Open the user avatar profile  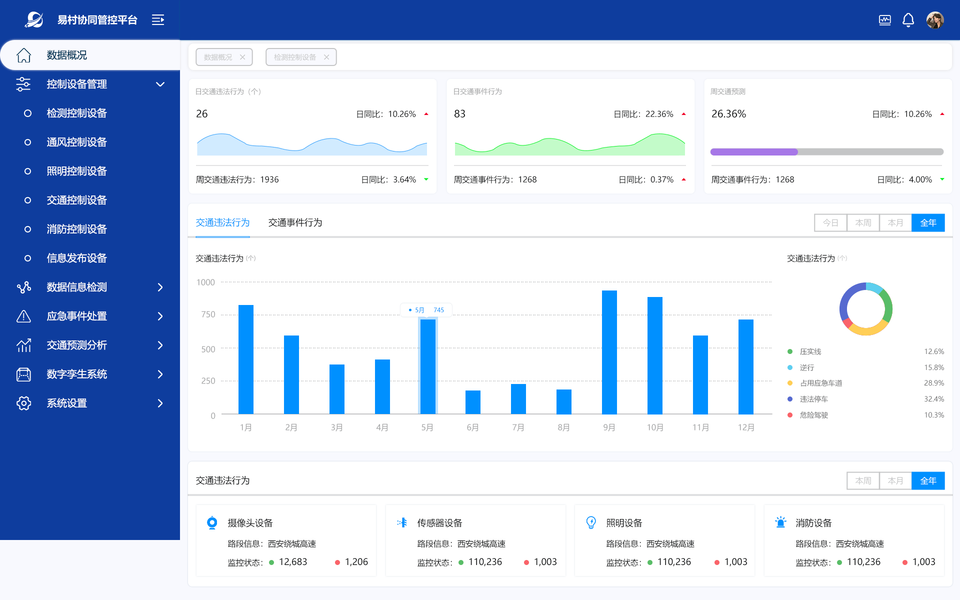tap(935, 20)
